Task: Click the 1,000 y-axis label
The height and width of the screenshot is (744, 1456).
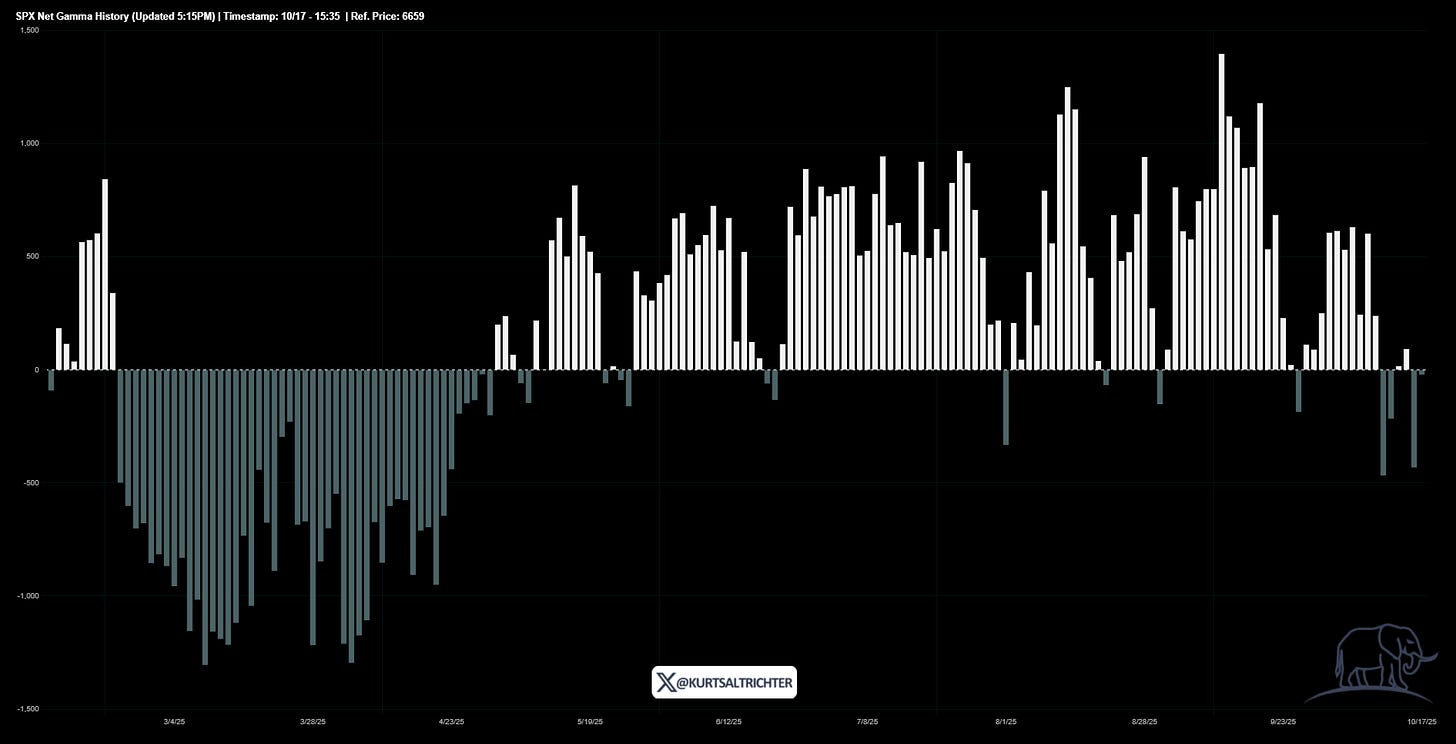Action: point(29,144)
